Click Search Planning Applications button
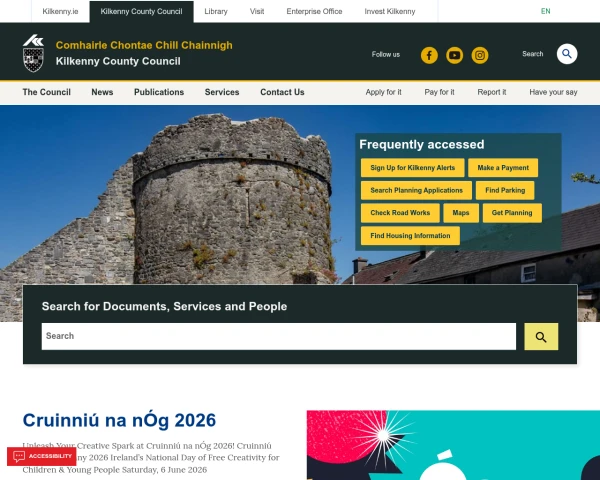The width and height of the screenshot is (600, 480). (x=416, y=190)
